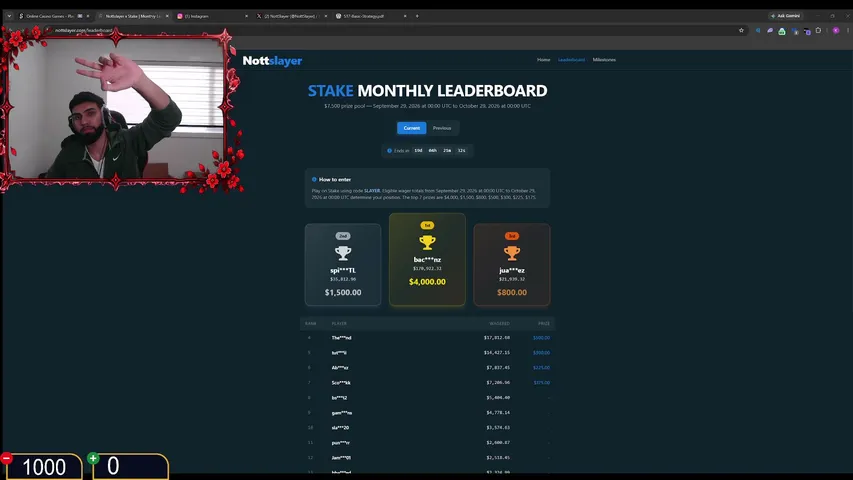The height and width of the screenshot is (480, 853).
Task: Select the bac***nz first place card name
Action: tap(427, 260)
